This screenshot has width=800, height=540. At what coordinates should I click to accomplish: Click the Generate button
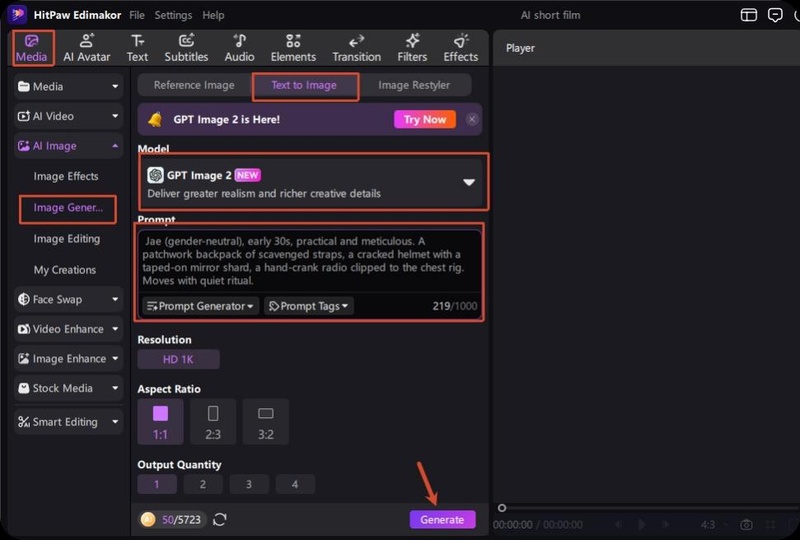442,520
